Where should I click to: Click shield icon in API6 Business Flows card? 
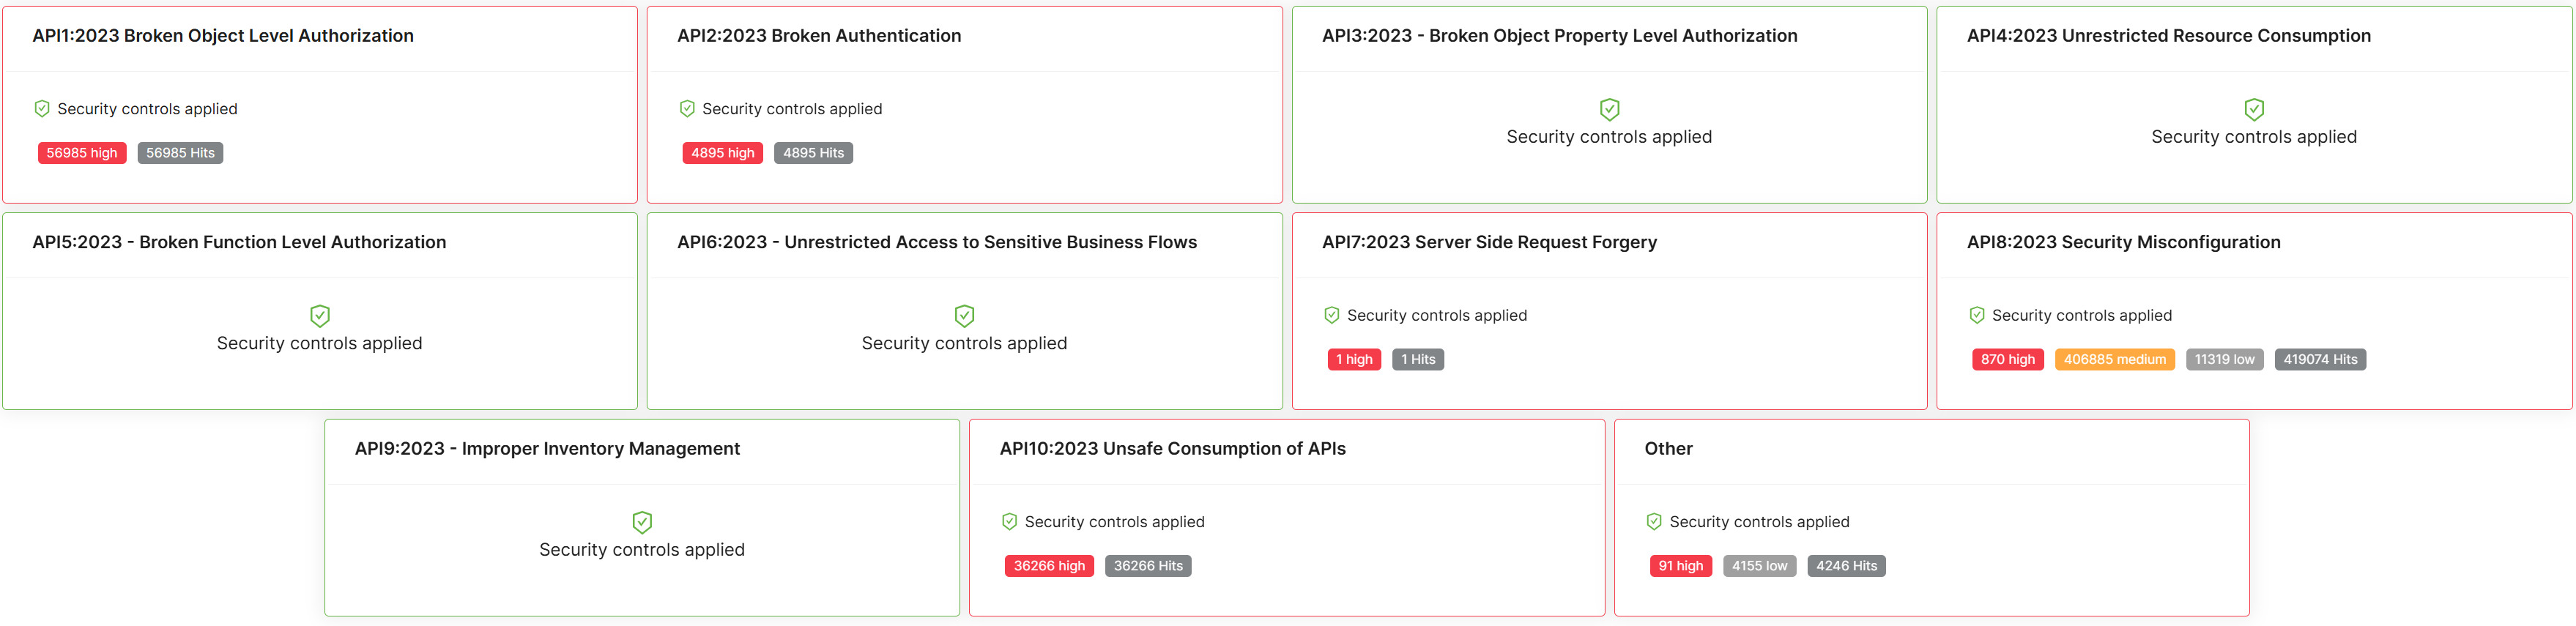[964, 316]
